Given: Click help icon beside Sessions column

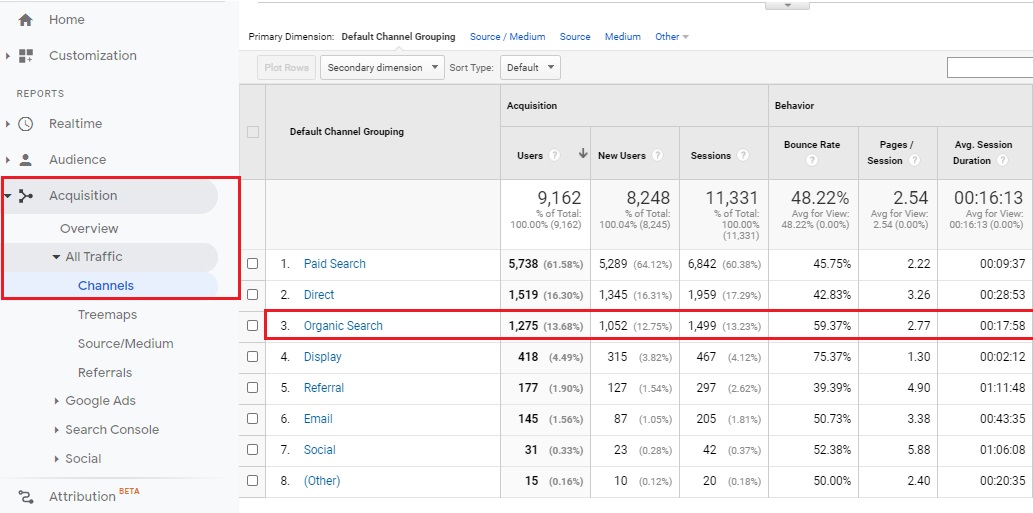Looking at the screenshot, I should click(742, 156).
